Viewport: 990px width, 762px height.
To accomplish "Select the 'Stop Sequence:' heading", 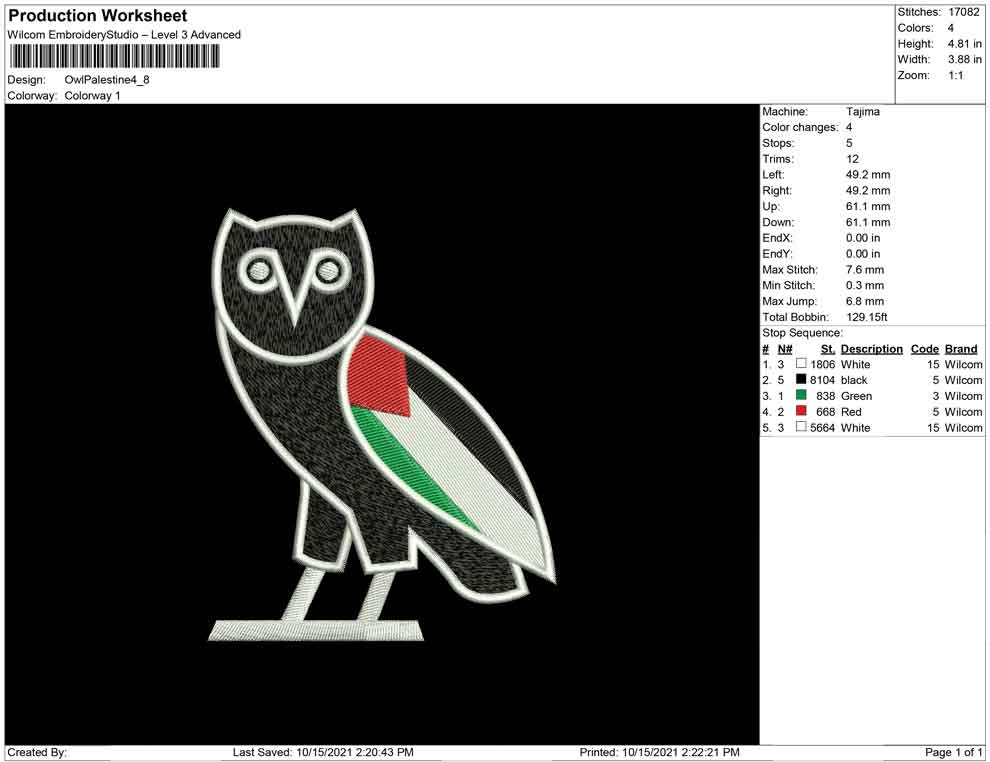I will click(802, 333).
